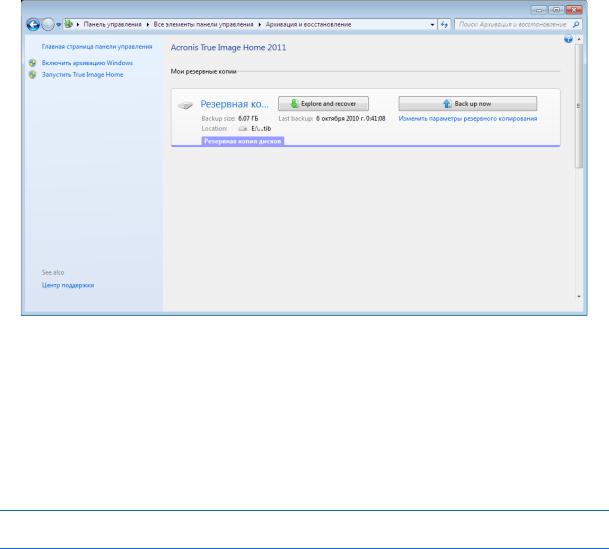
Task: Click the drive icon next to Location path
Action: click(x=243, y=129)
